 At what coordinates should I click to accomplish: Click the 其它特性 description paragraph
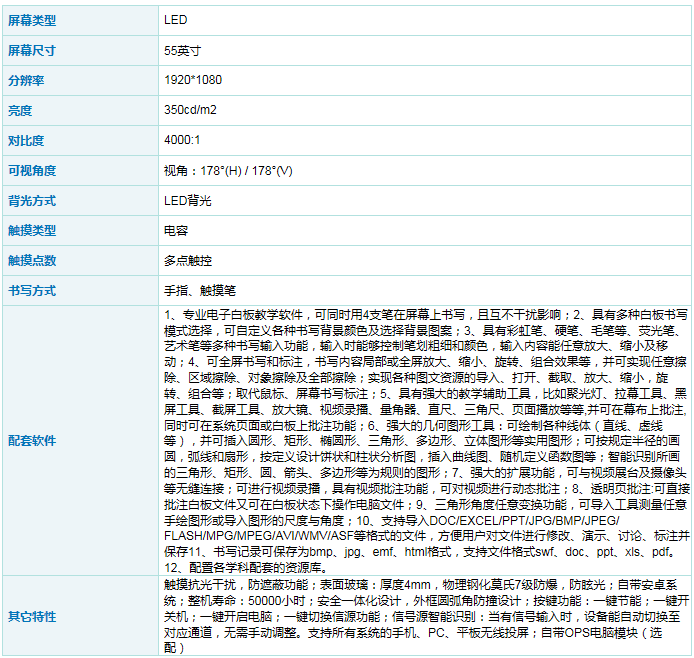click(427, 616)
